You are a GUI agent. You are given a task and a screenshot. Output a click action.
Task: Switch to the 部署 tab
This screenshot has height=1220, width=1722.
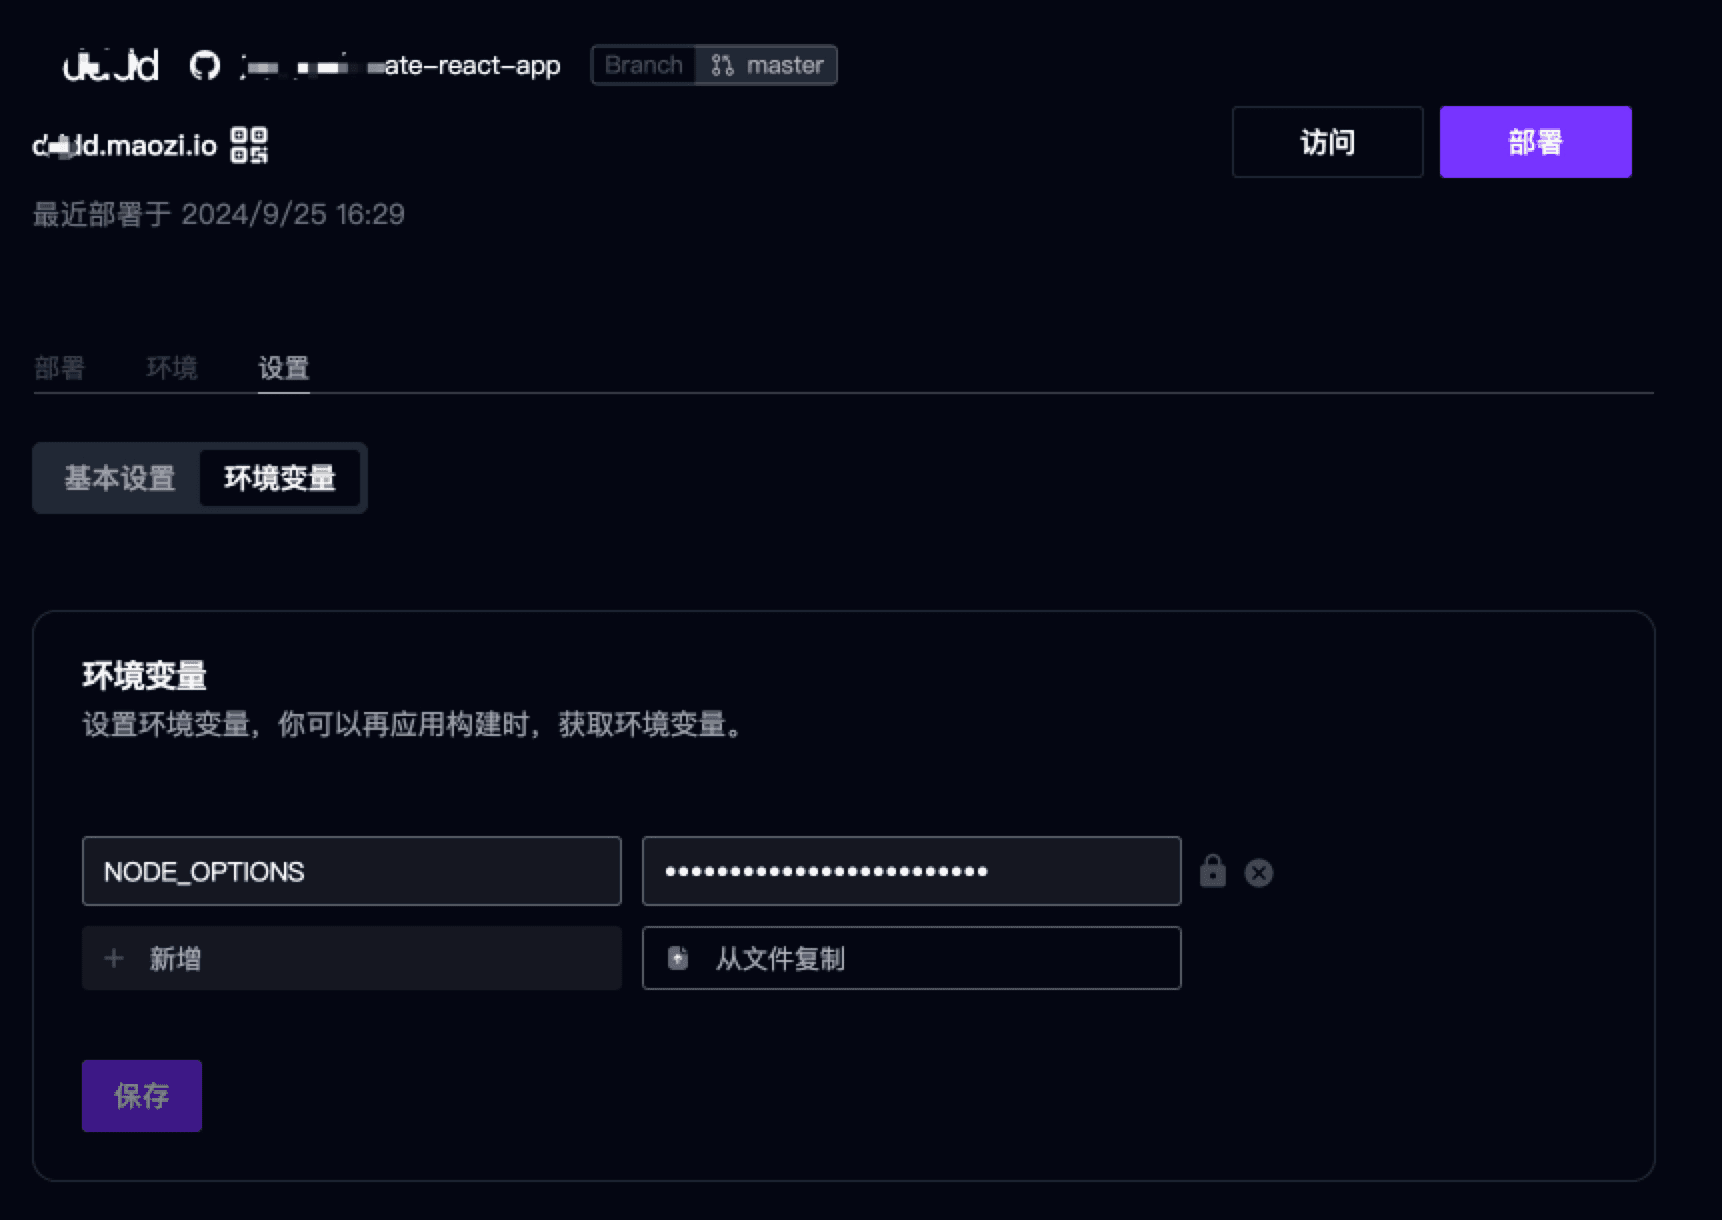[59, 368]
